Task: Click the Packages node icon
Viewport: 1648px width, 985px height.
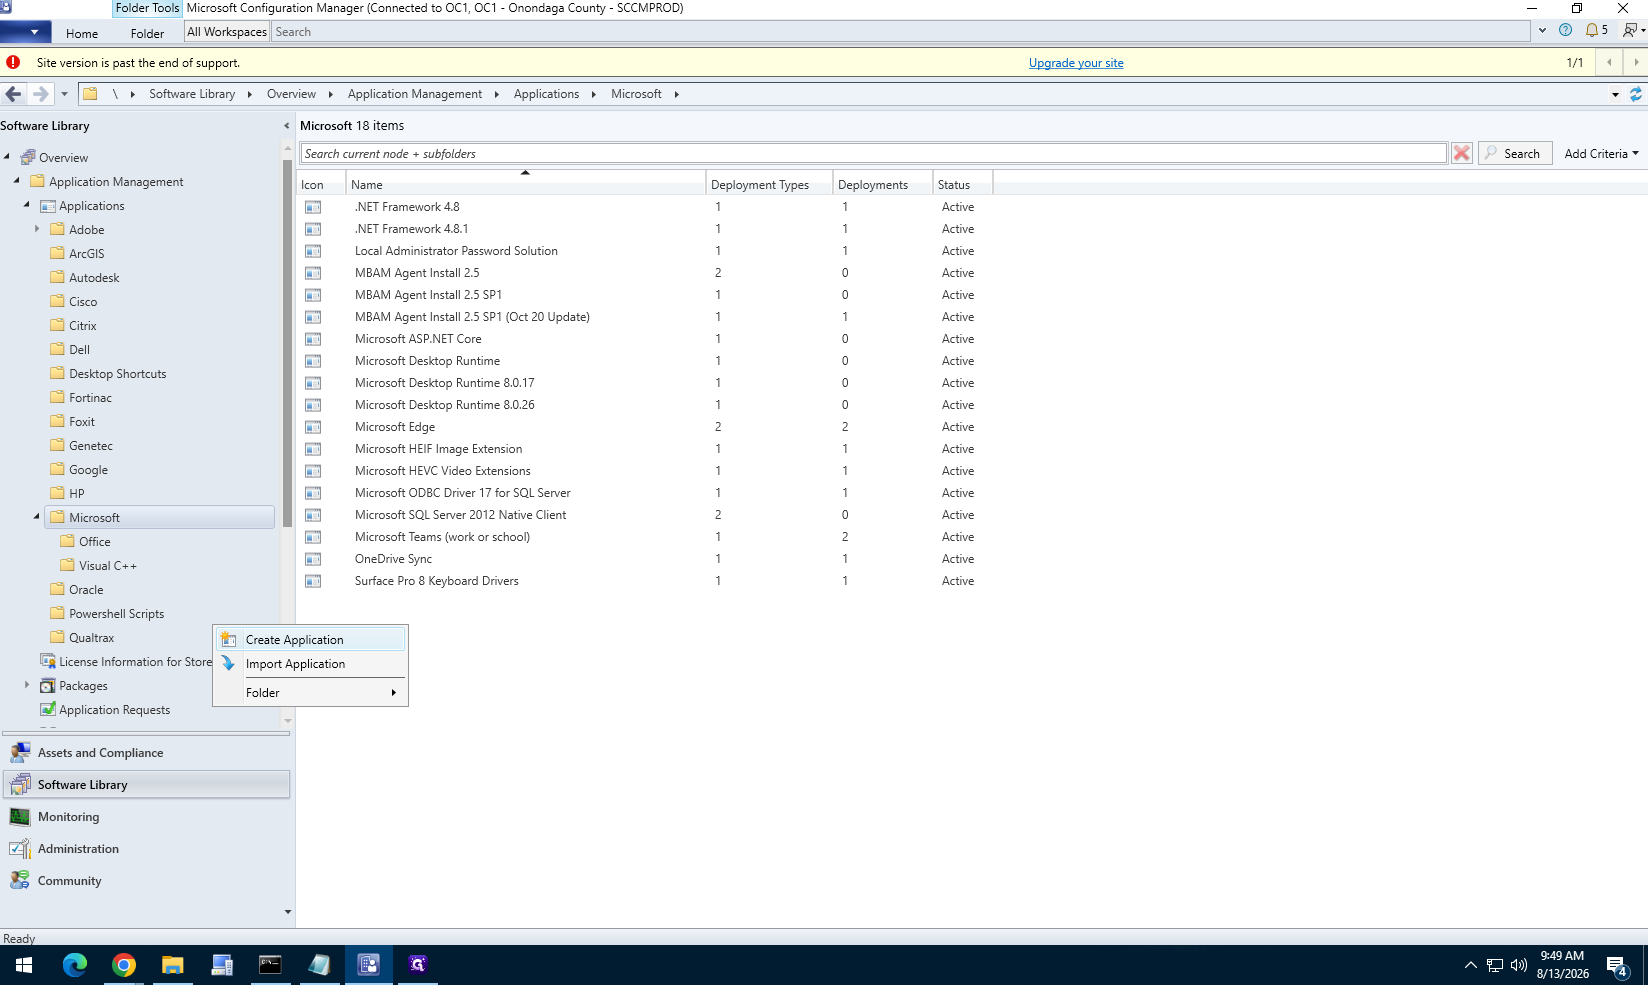Action: point(47,685)
